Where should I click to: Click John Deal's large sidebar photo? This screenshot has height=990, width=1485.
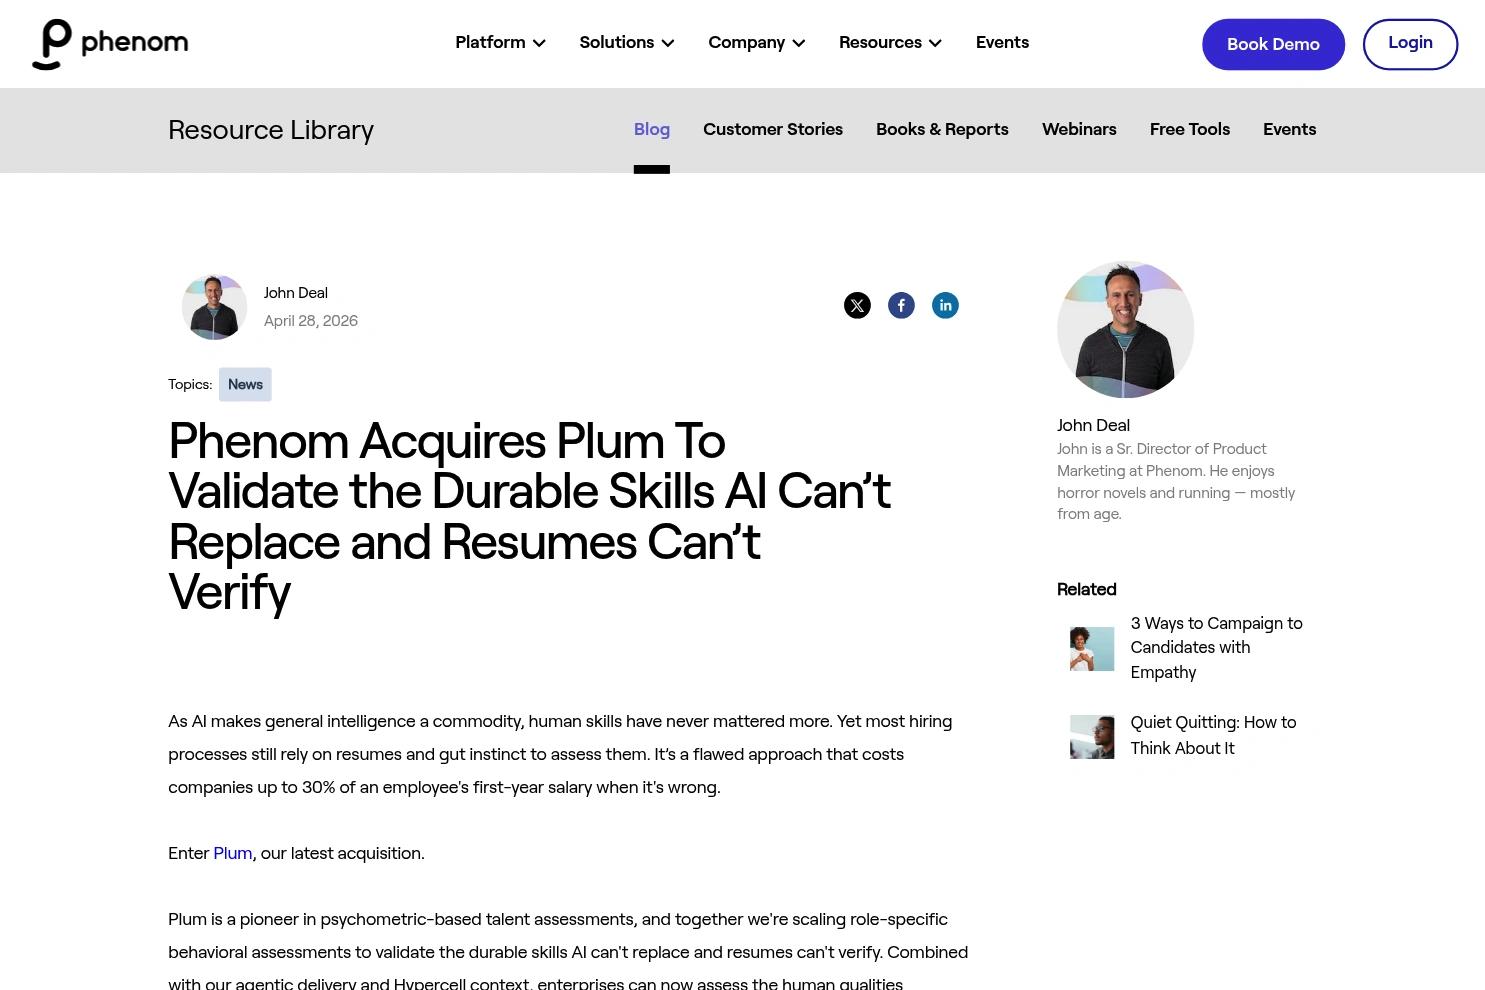pyautogui.click(x=1125, y=329)
